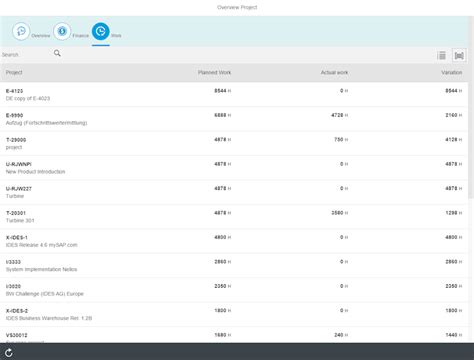The height and width of the screenshot is (360, 474).
Task: Click actual work 750 H for T-29000
Action: pos(341,139)
